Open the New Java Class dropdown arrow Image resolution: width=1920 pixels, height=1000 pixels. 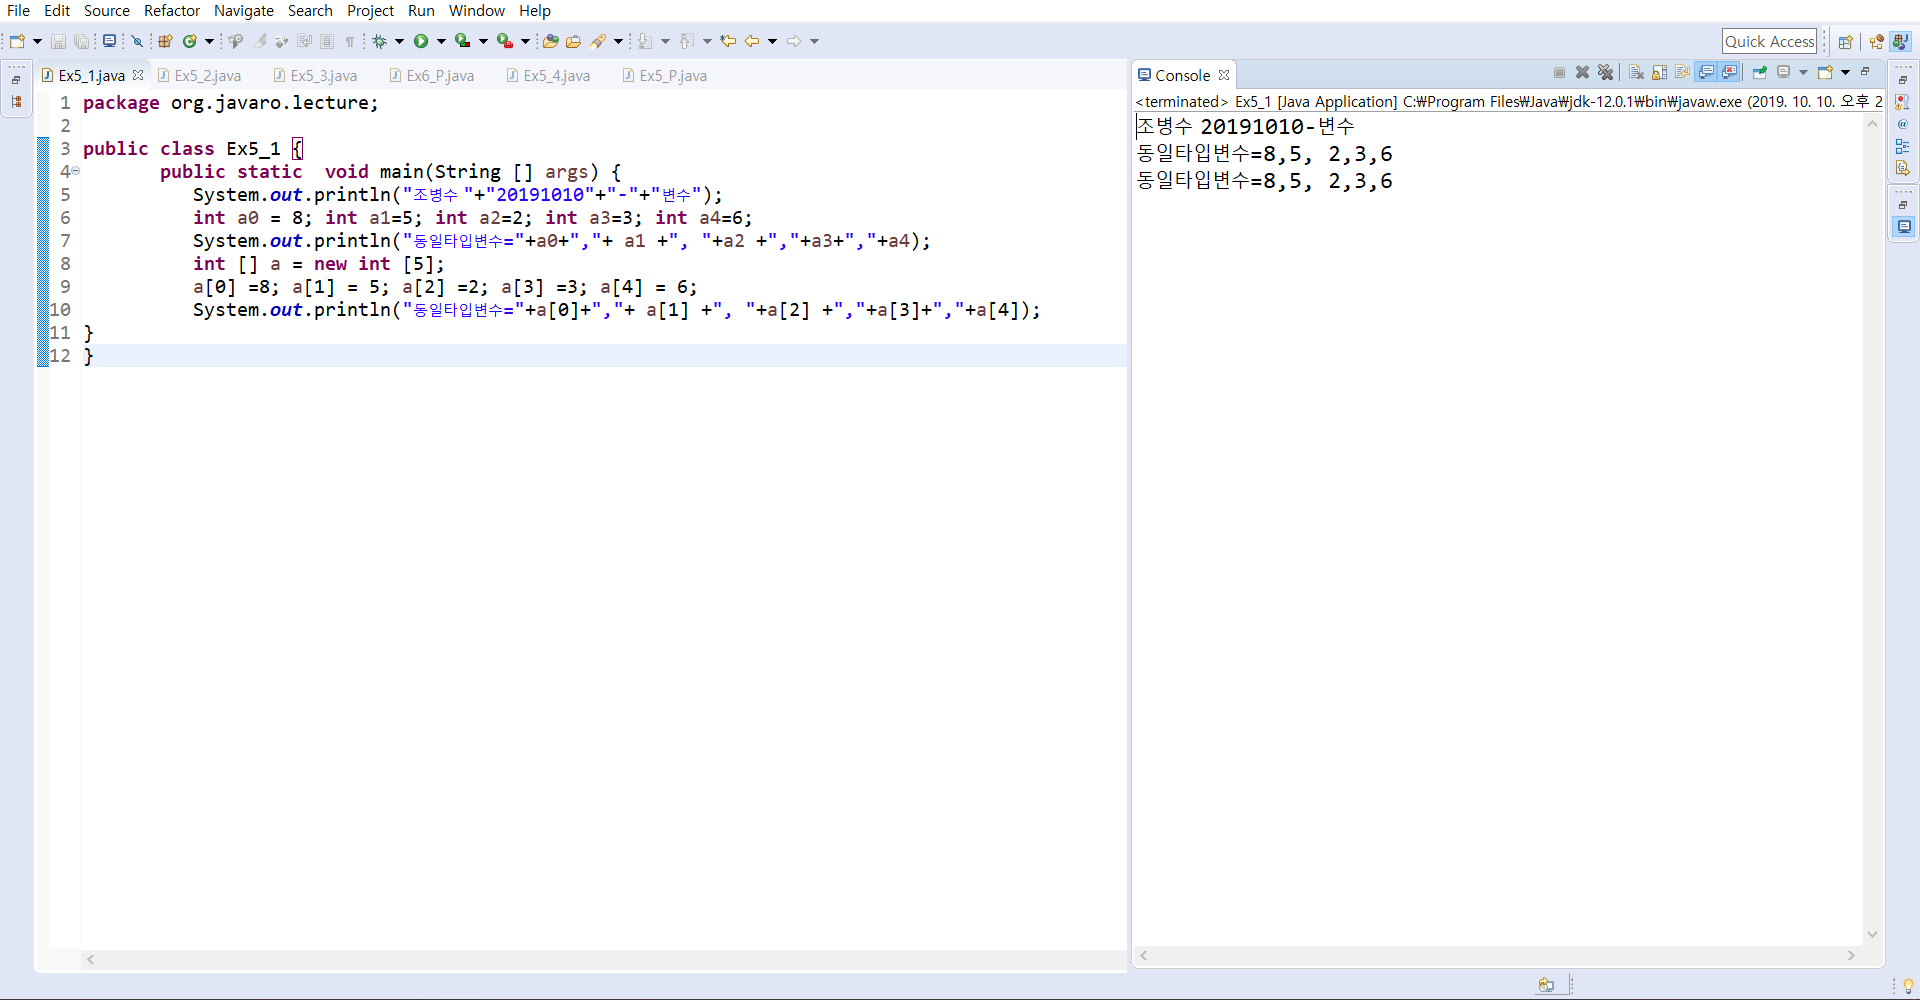[x=209, y=41]
